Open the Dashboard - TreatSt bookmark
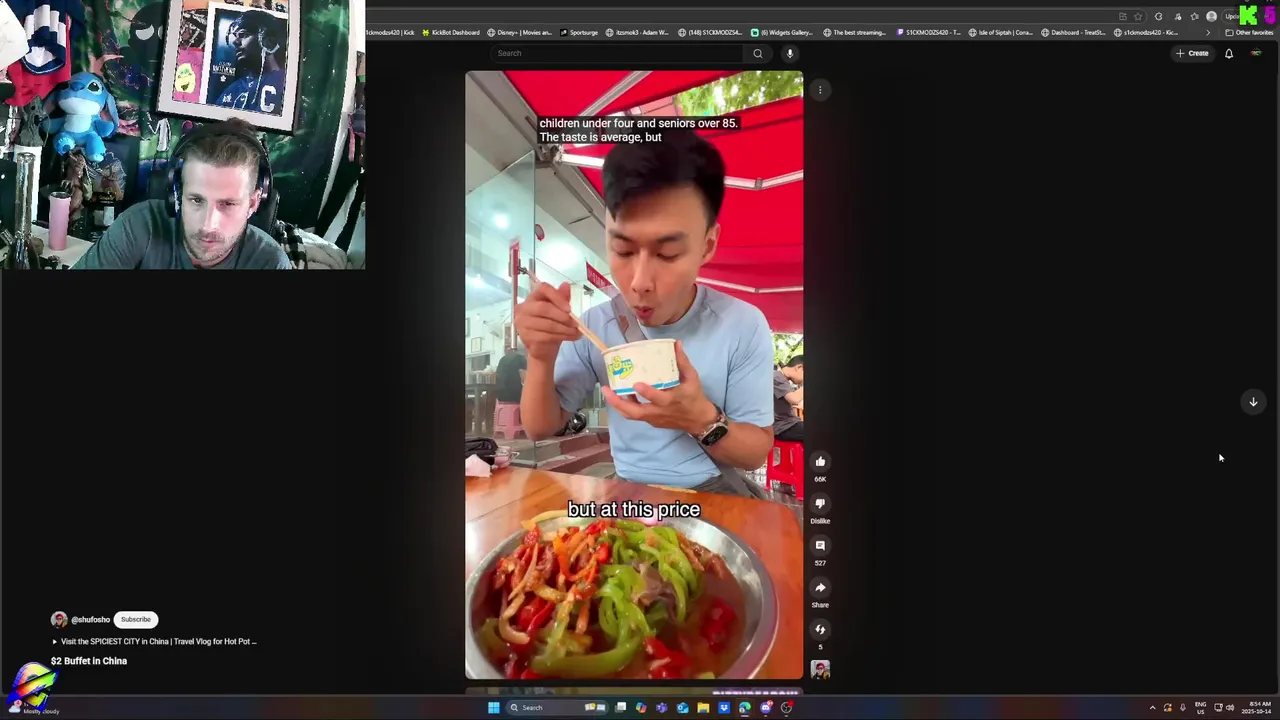 [x=1074, y=32]
